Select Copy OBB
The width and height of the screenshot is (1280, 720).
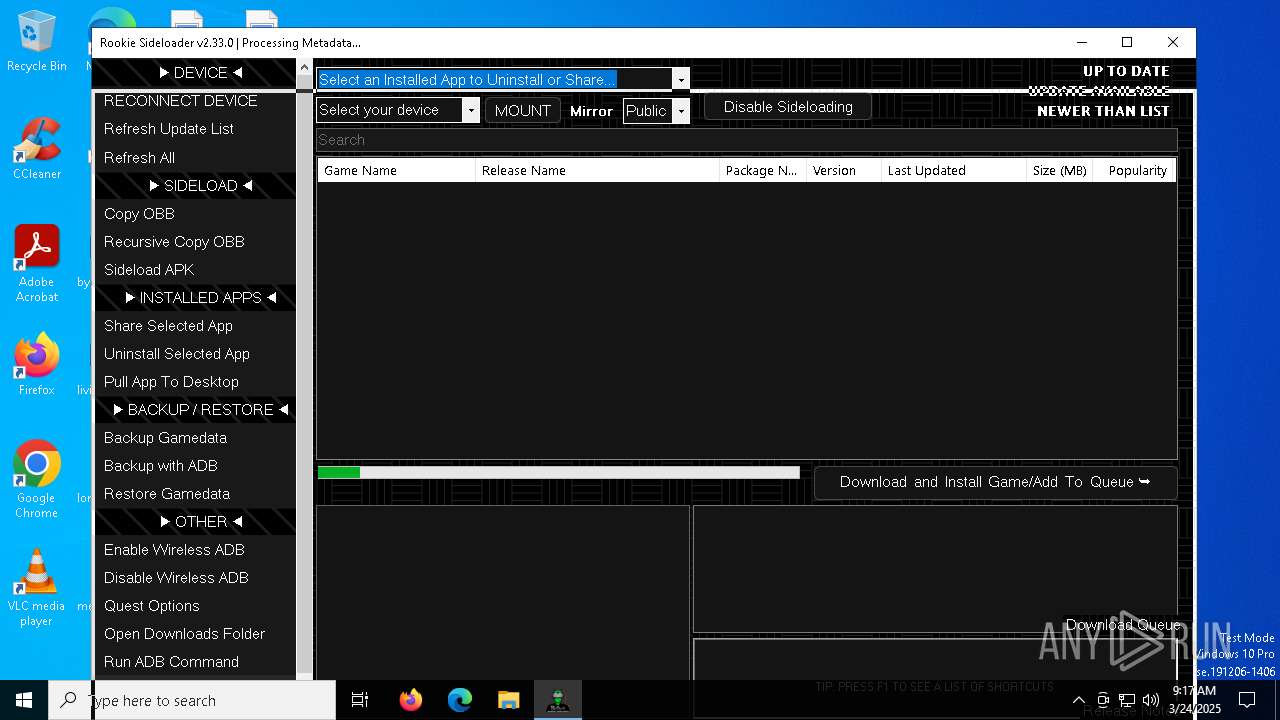coord(195,213)
